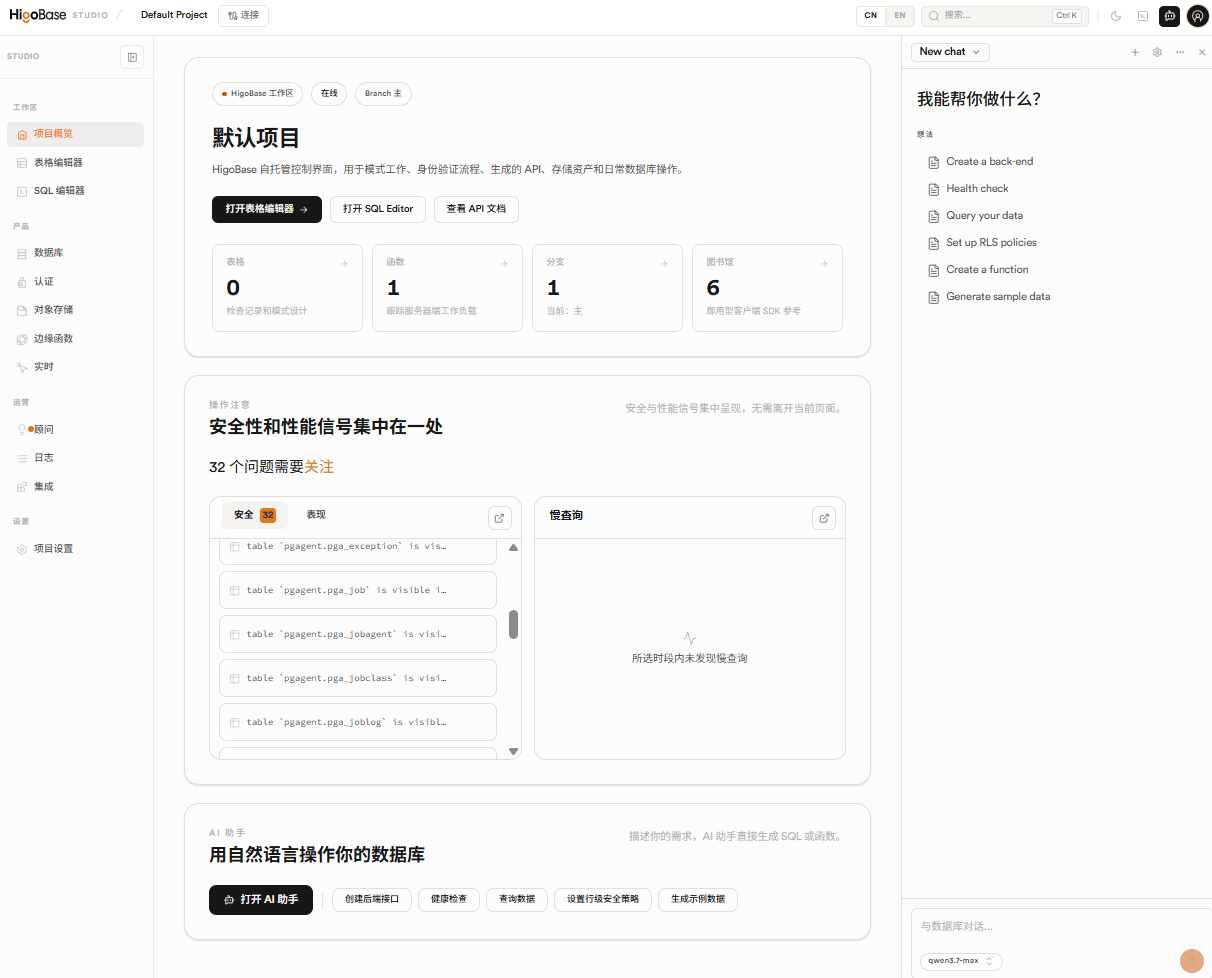
Task: Click the 打开 AI 助手 button
Action: pos(261,900)
